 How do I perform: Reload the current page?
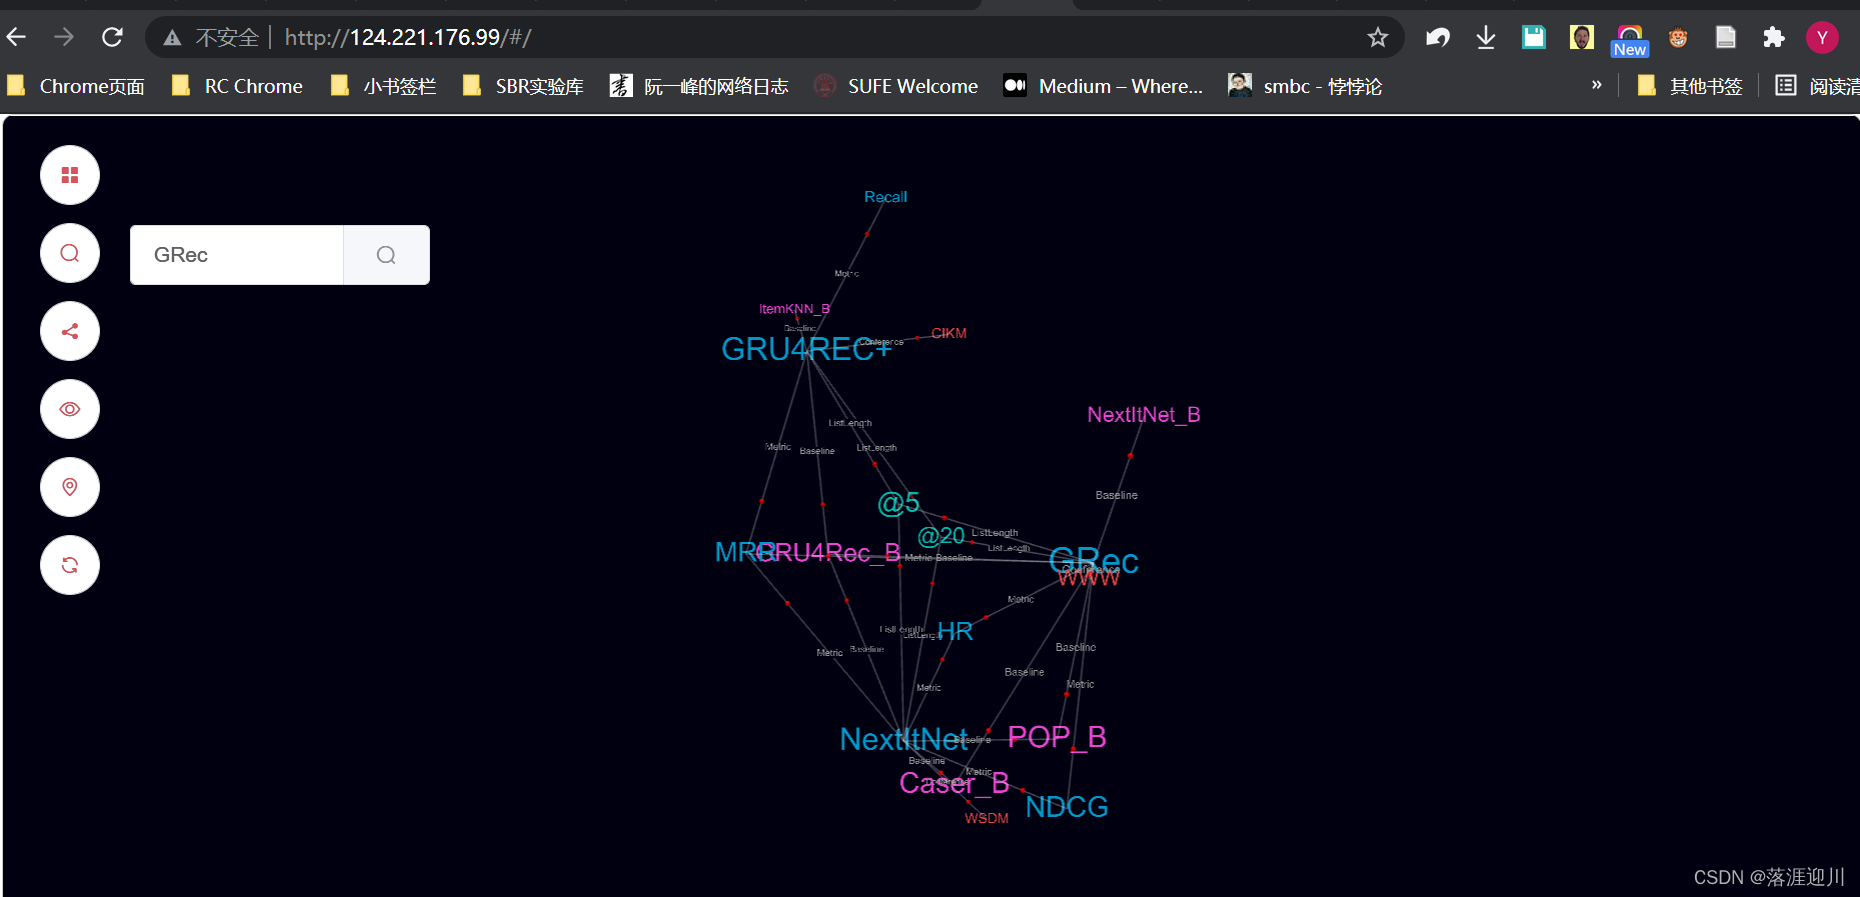(112, 37)
